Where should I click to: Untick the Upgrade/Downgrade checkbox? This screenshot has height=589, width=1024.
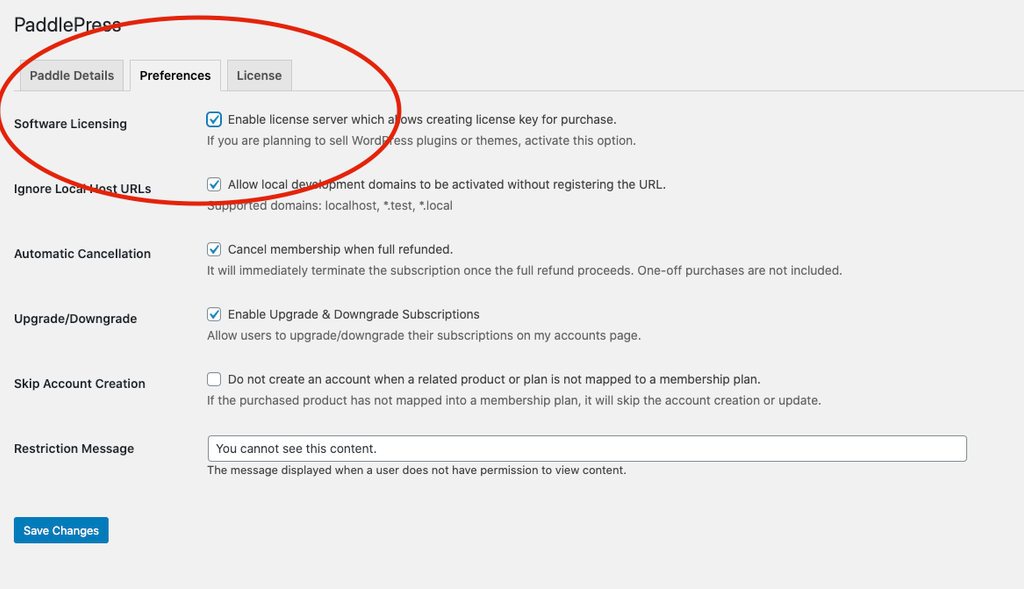pos(214,314)
